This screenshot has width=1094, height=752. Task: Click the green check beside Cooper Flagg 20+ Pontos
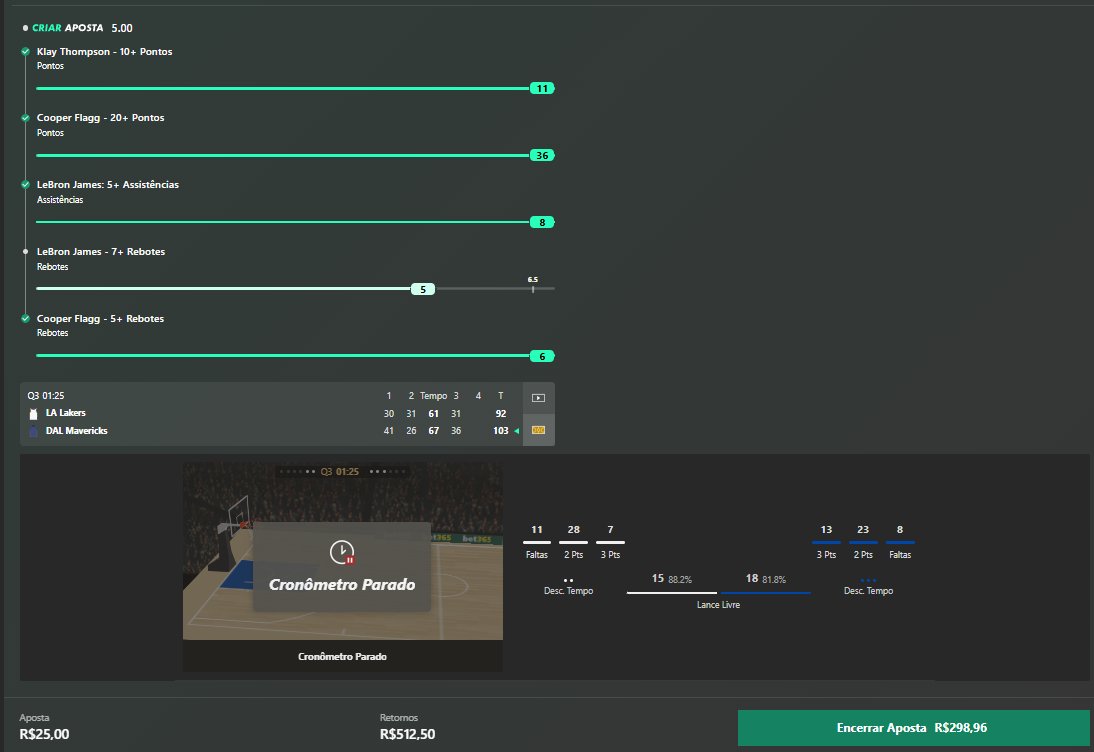26,118
